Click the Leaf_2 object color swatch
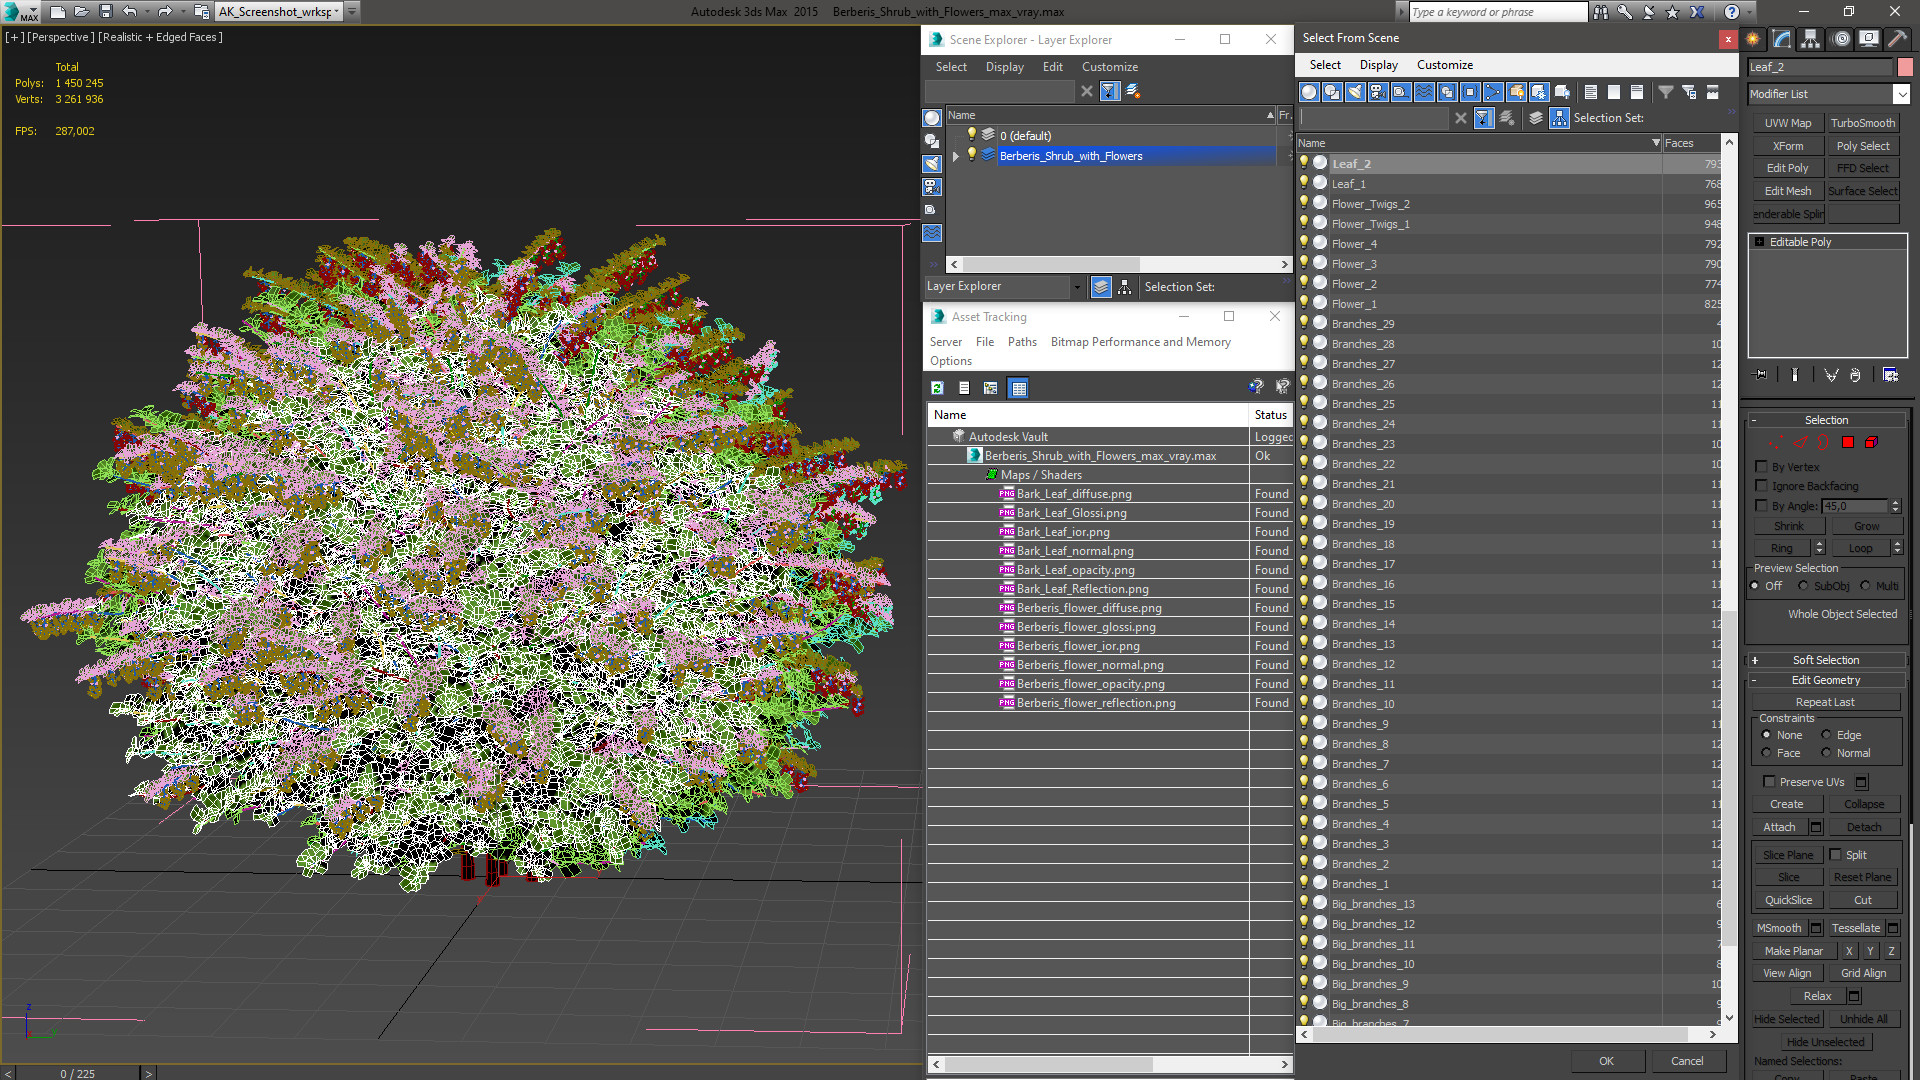Image resolution: width=1920 pixels, height=1080 pixels. (1905, 67)
